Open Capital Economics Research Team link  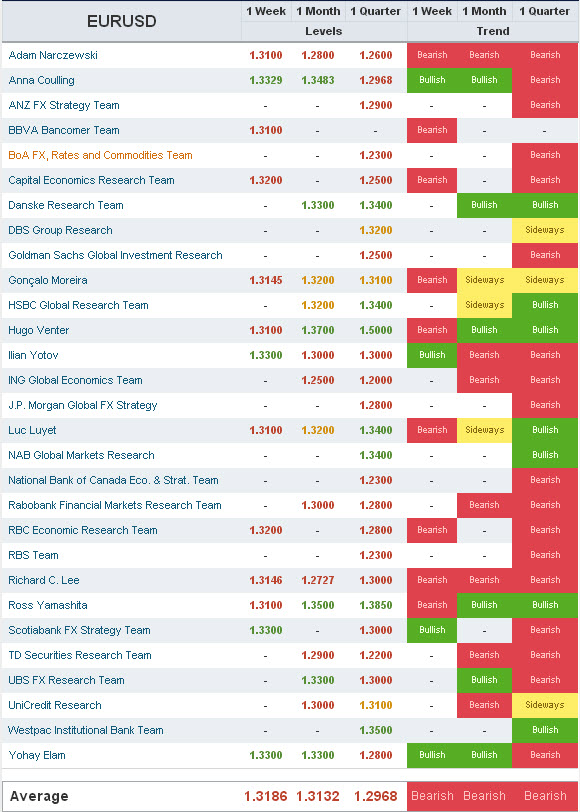[91, 180]
